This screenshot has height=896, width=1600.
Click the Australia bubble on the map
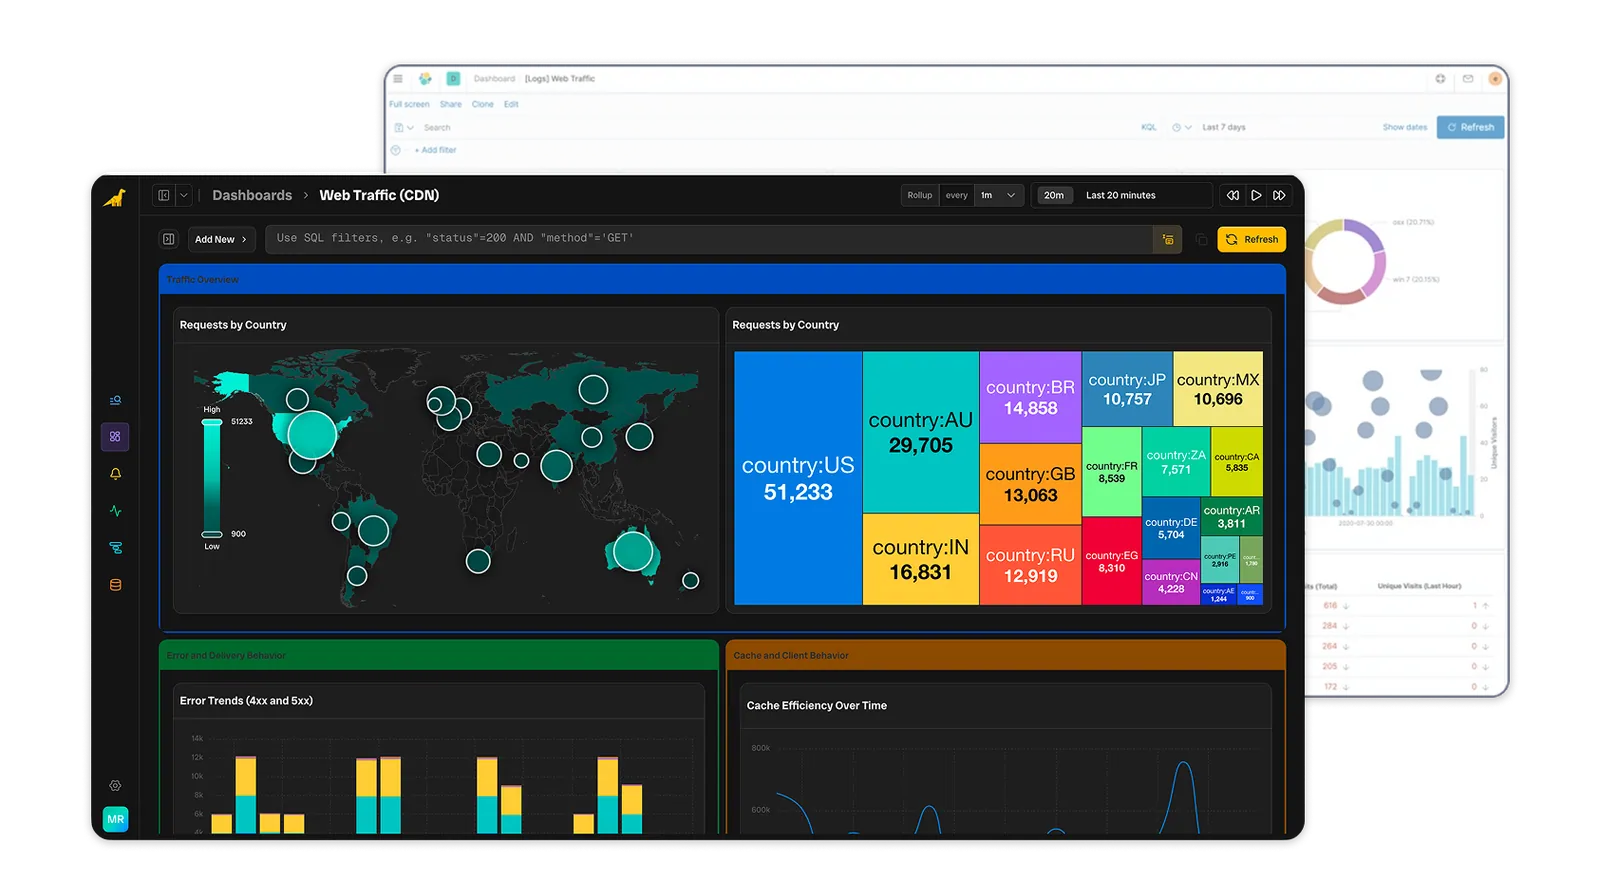tap(633, 551)
